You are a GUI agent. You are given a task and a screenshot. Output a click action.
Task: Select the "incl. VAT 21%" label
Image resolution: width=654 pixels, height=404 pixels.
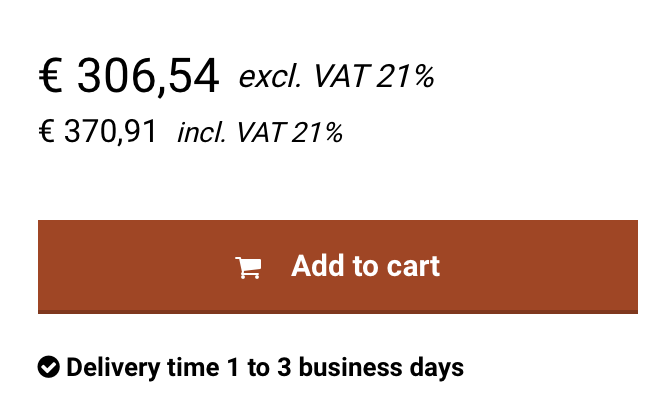point(260,132)
